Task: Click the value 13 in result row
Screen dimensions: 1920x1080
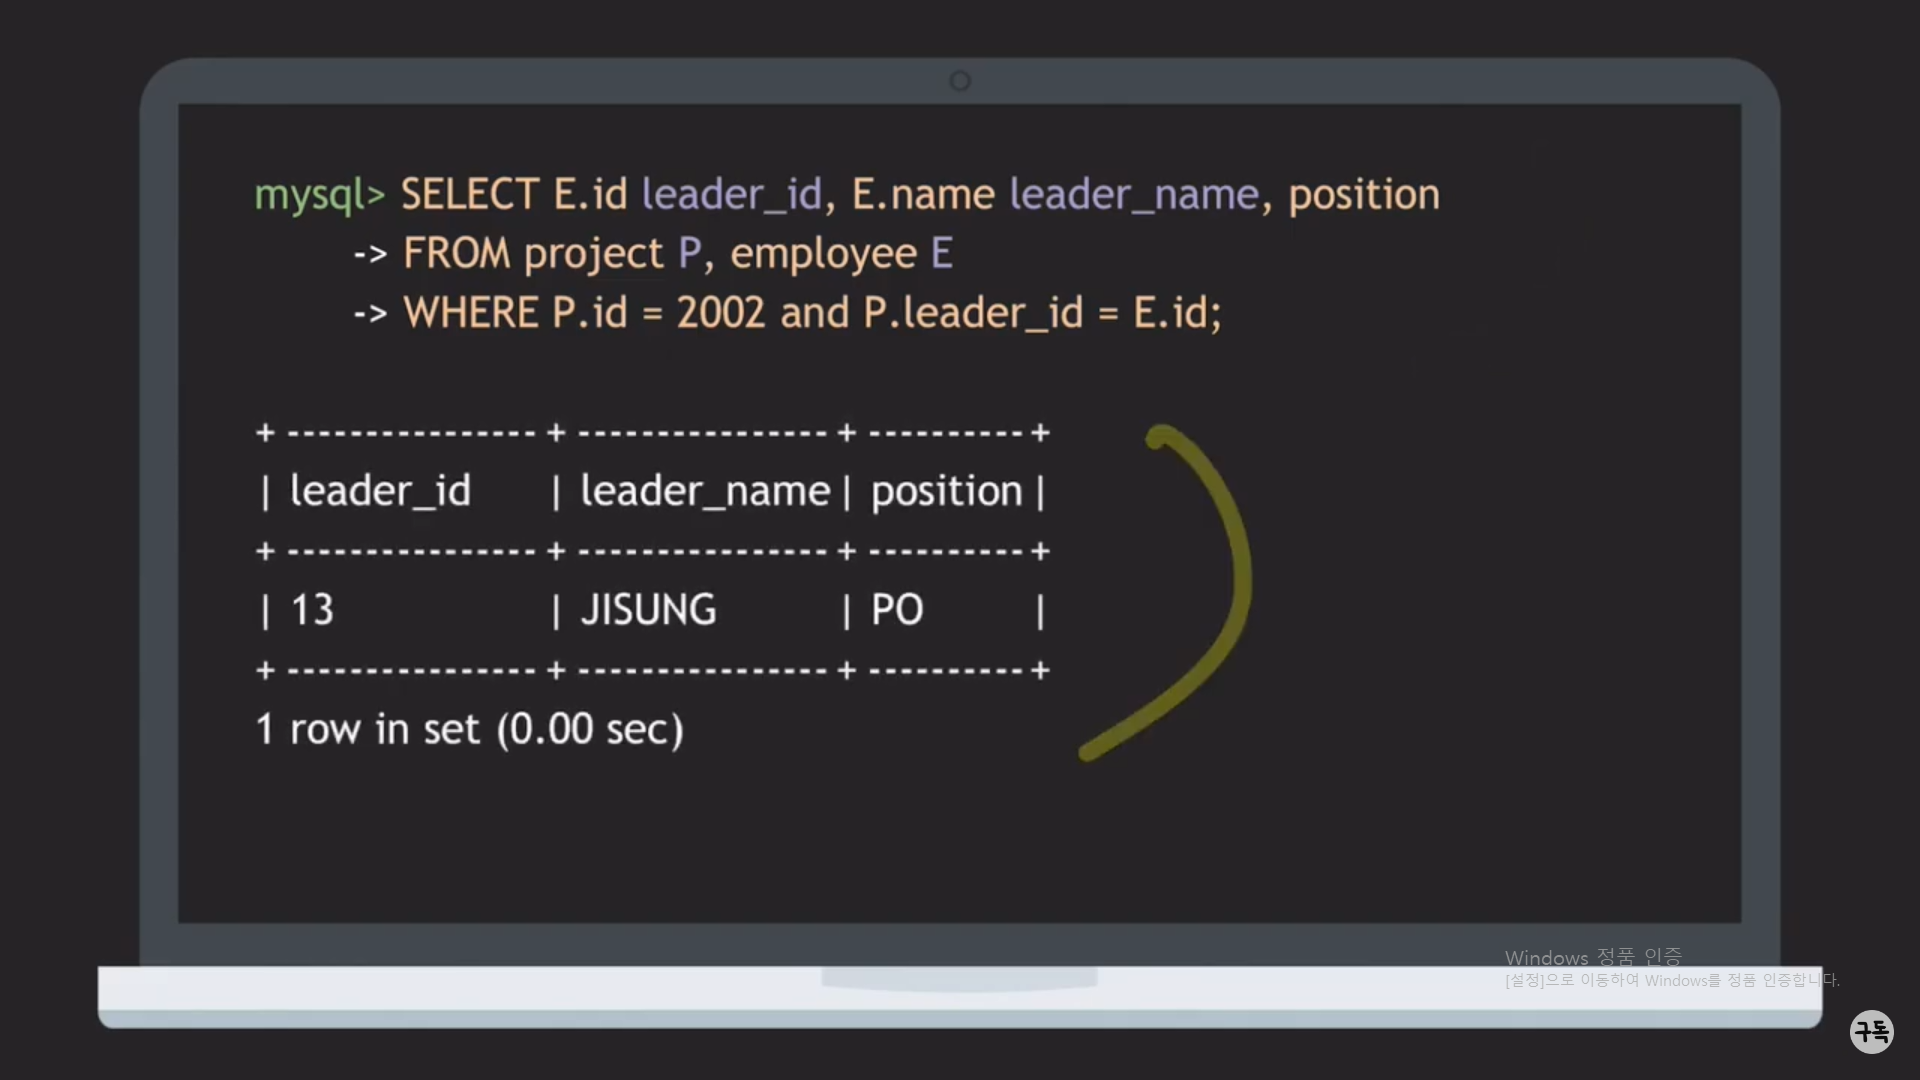Action: 312,610
